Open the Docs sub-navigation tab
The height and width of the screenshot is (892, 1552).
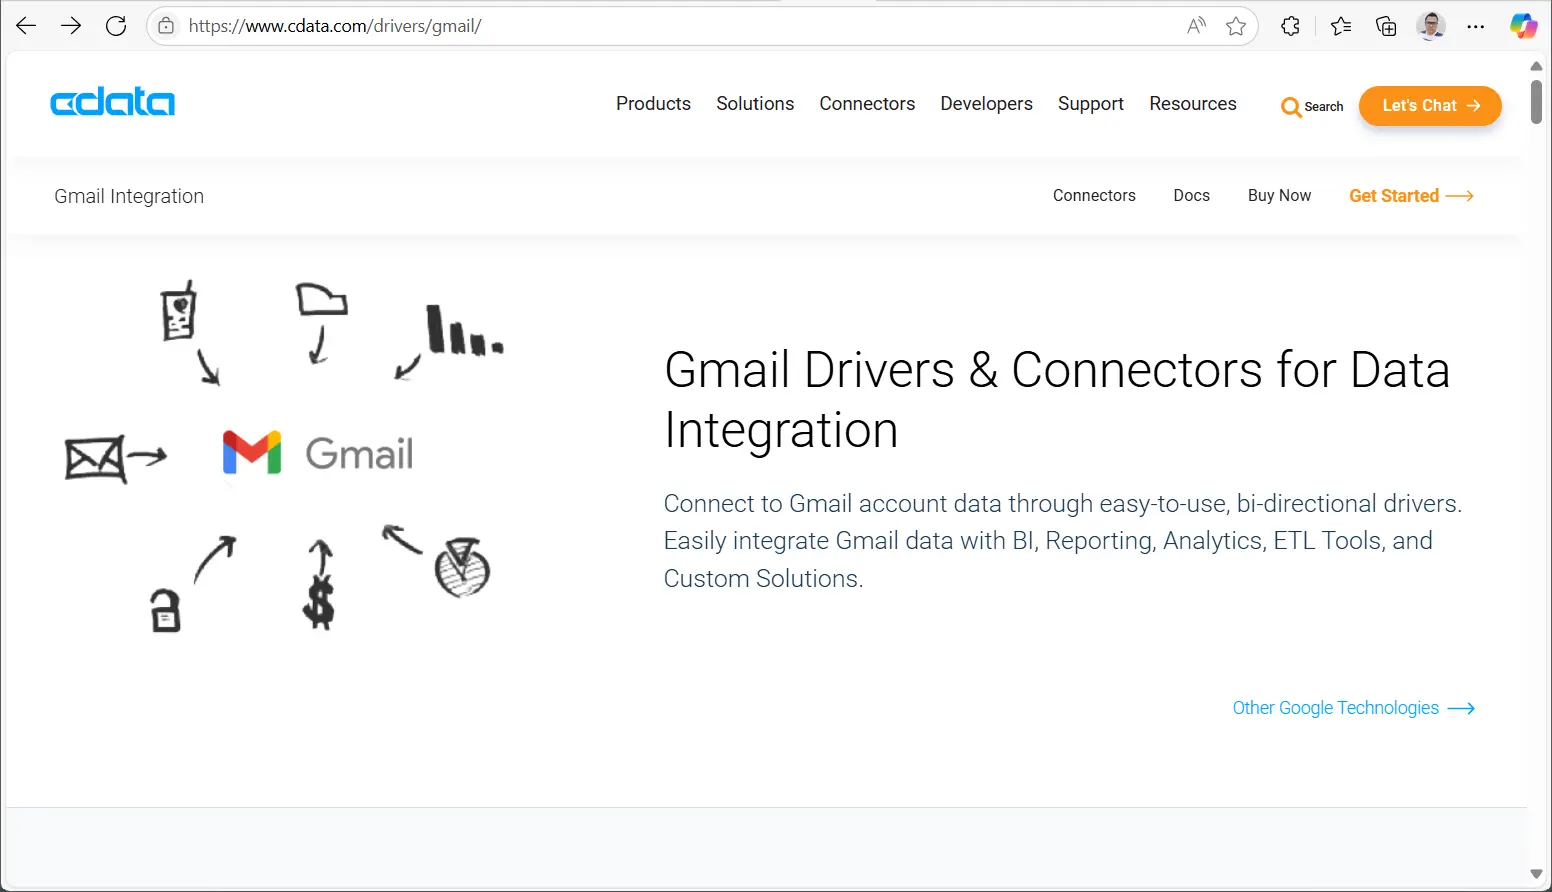pos(1191,196)
